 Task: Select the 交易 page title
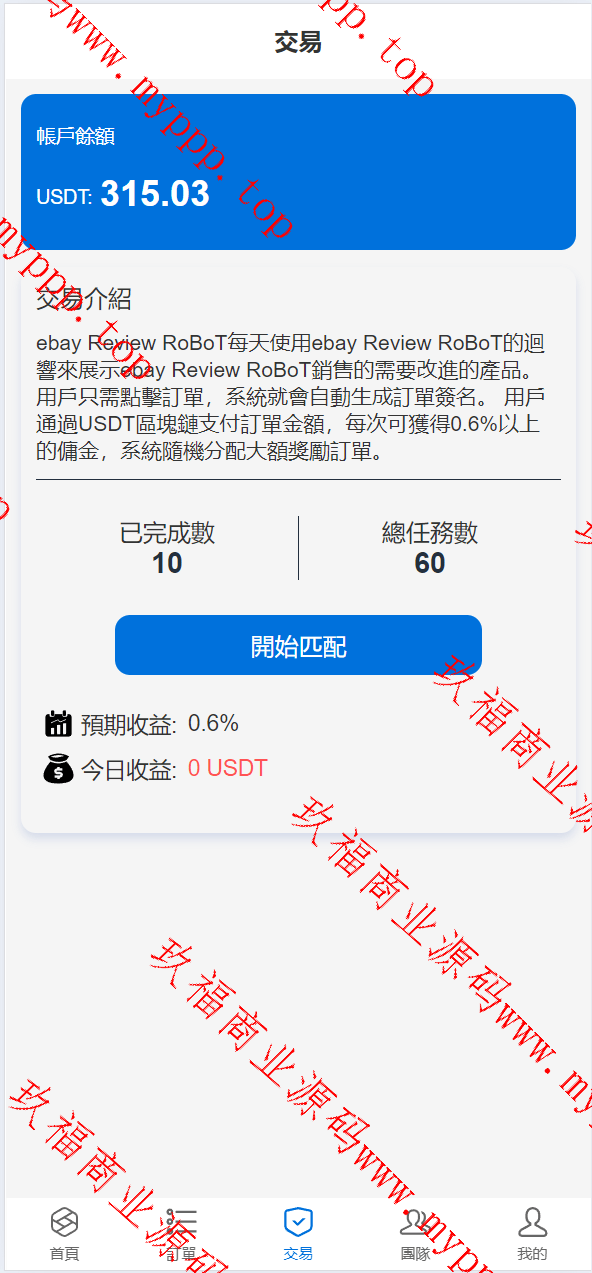tap(298, 42)
